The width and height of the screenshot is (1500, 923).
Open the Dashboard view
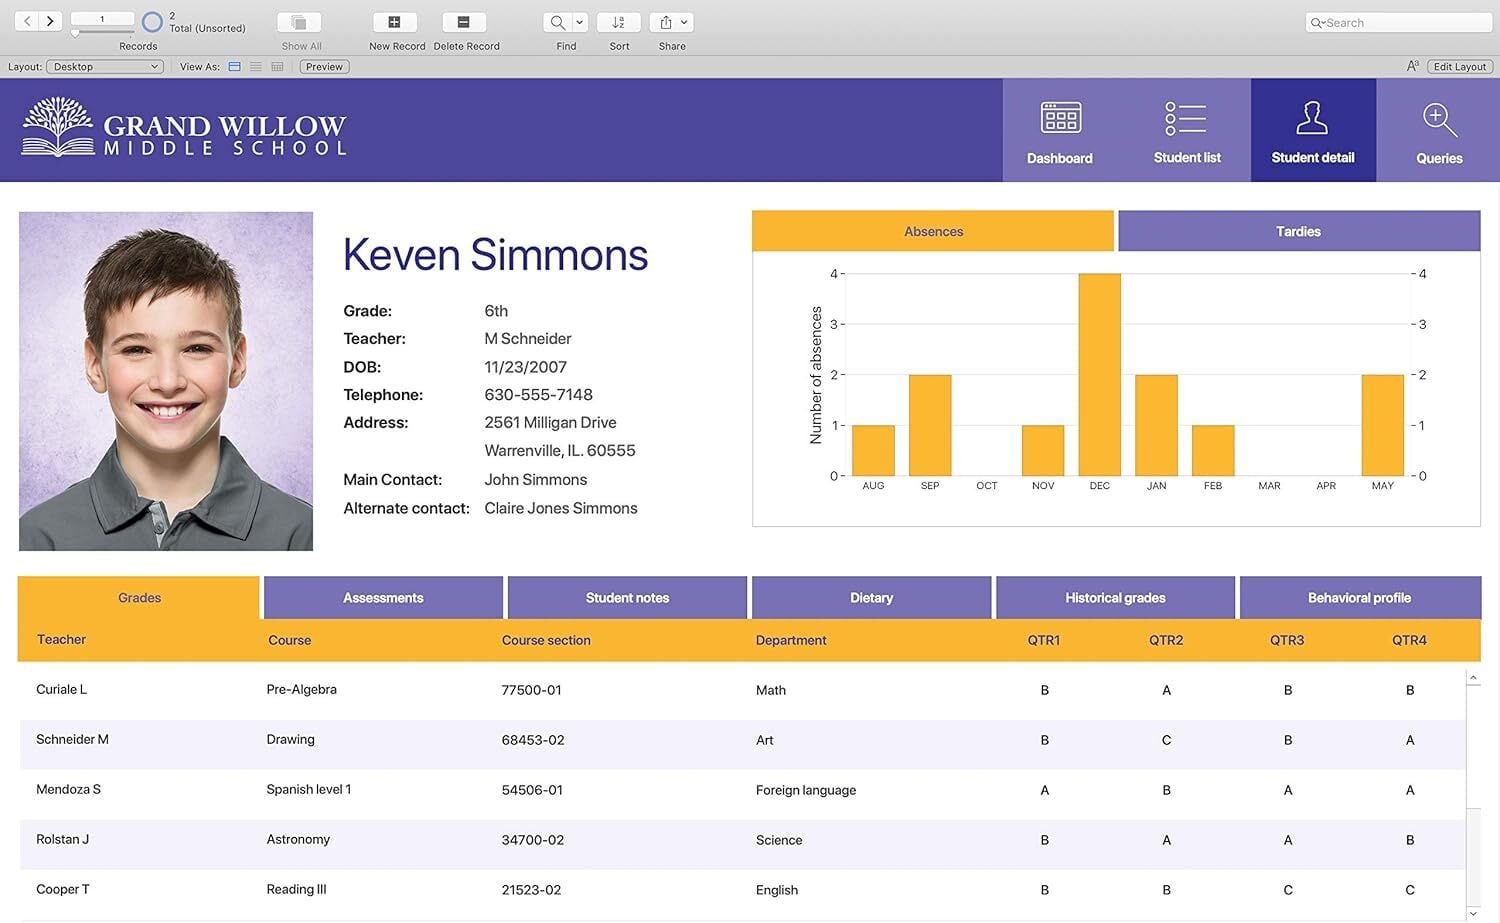[x=1060, y=131]
